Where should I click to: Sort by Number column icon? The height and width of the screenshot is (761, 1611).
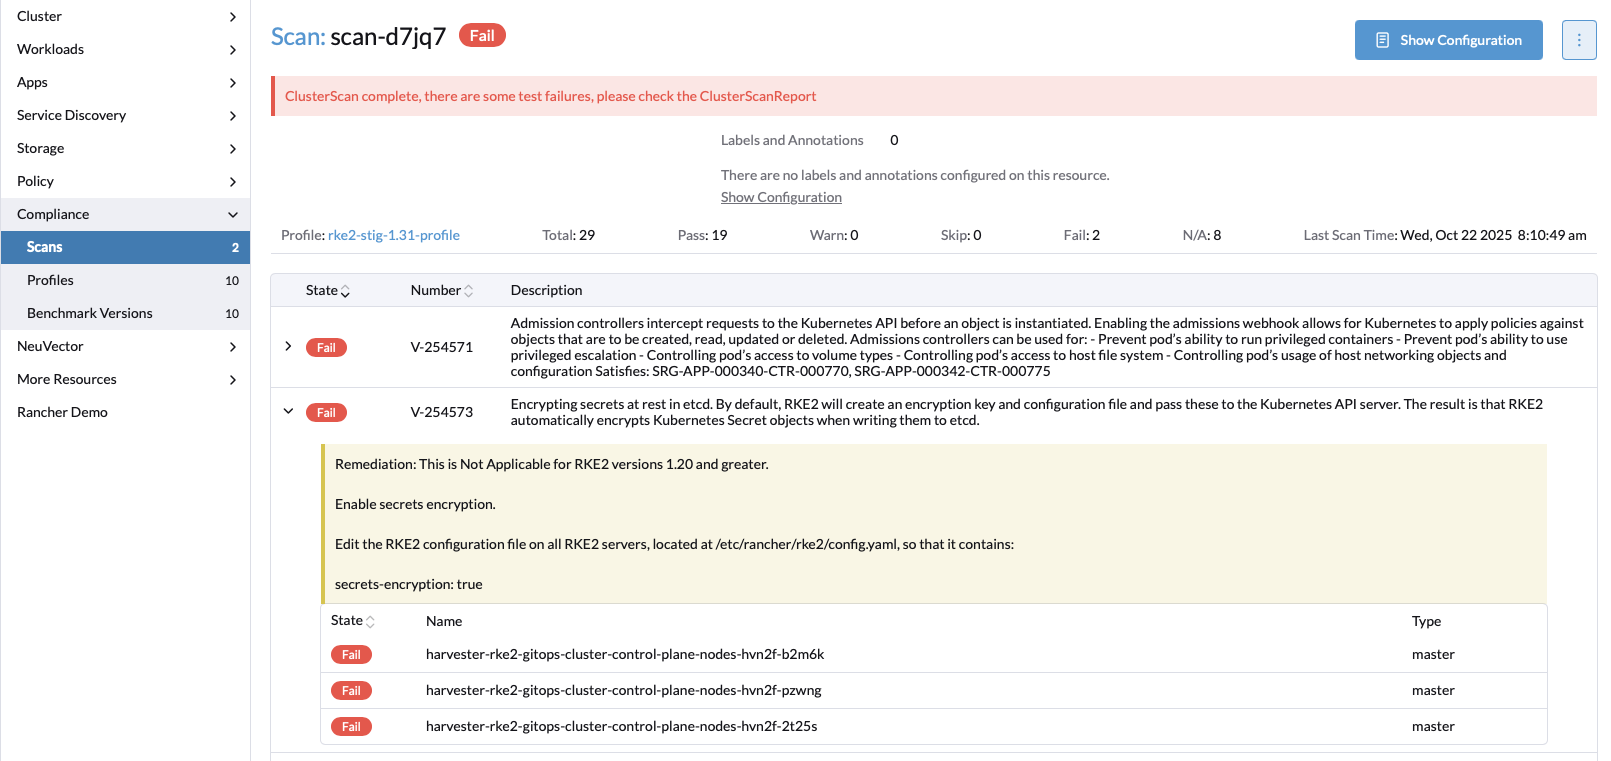(468, 291)
